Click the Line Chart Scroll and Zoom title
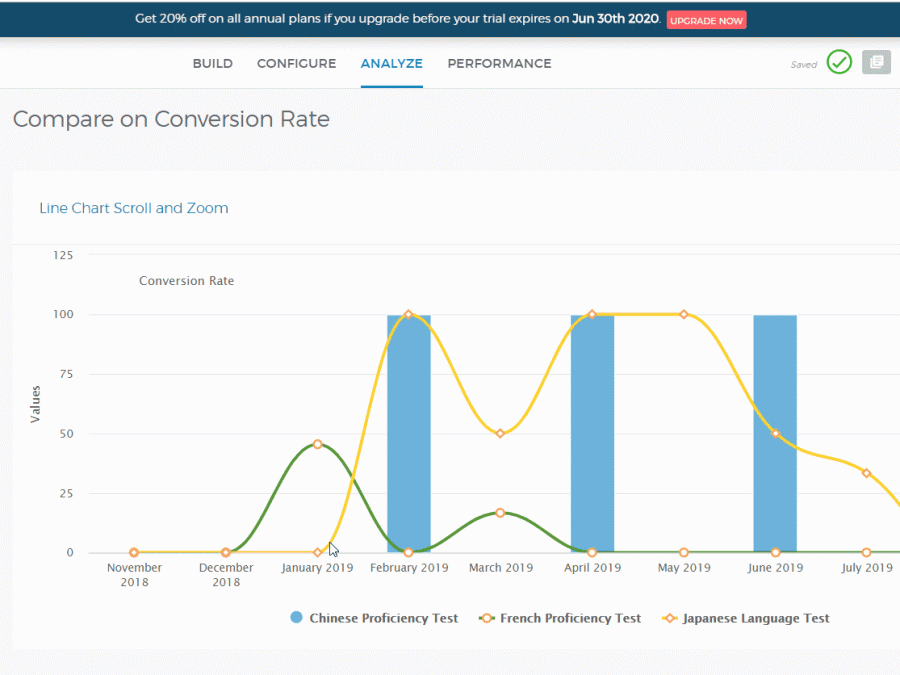 coord(133,208)
